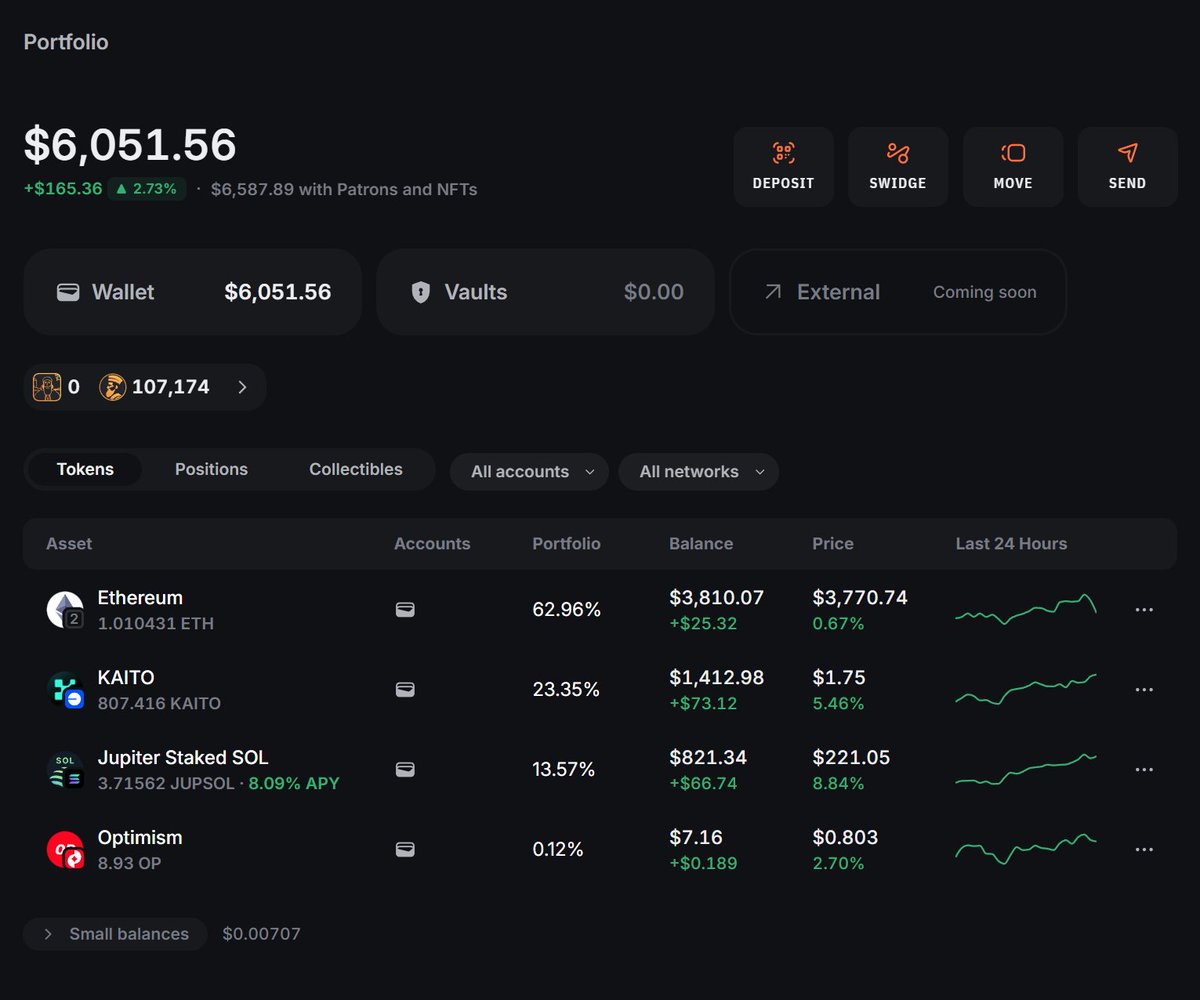Screen dimensions: 1200x1000
Task: Click the Jupiter Staked SOL logo
Action: point(65,770)
